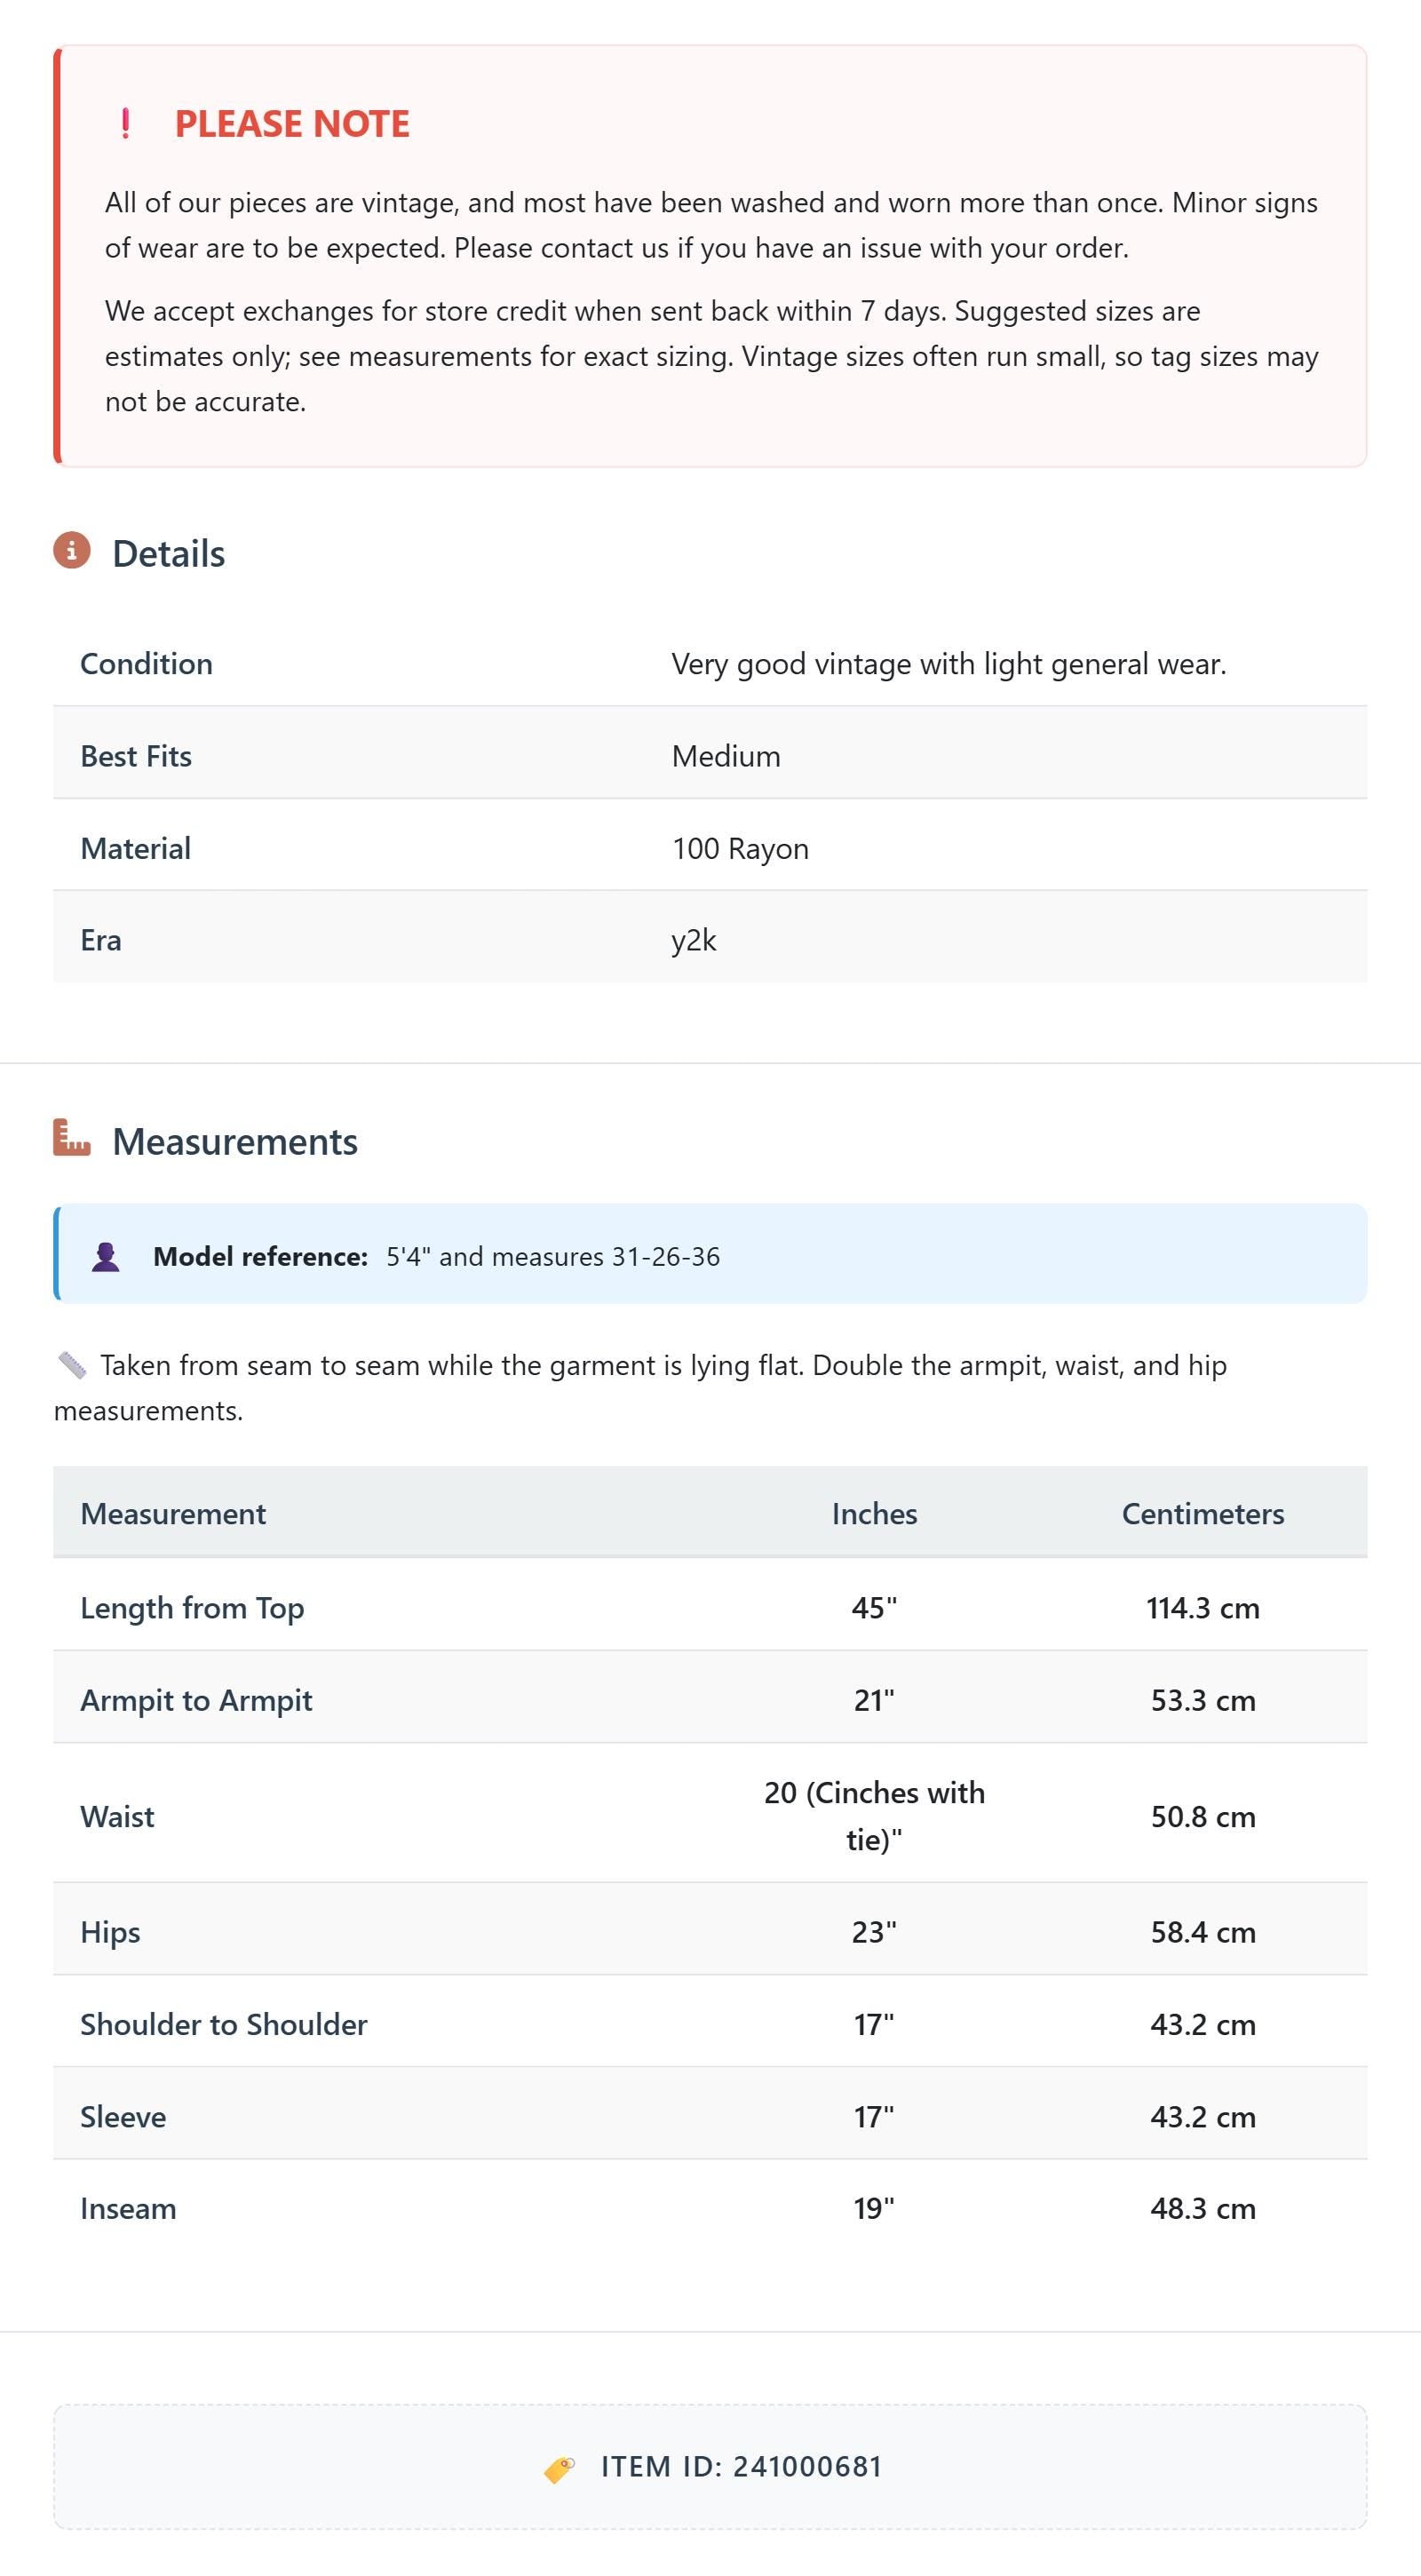Screen dimensions: 1421x2576
Task: Click the Model reference measurement text
Action: 553,1256
